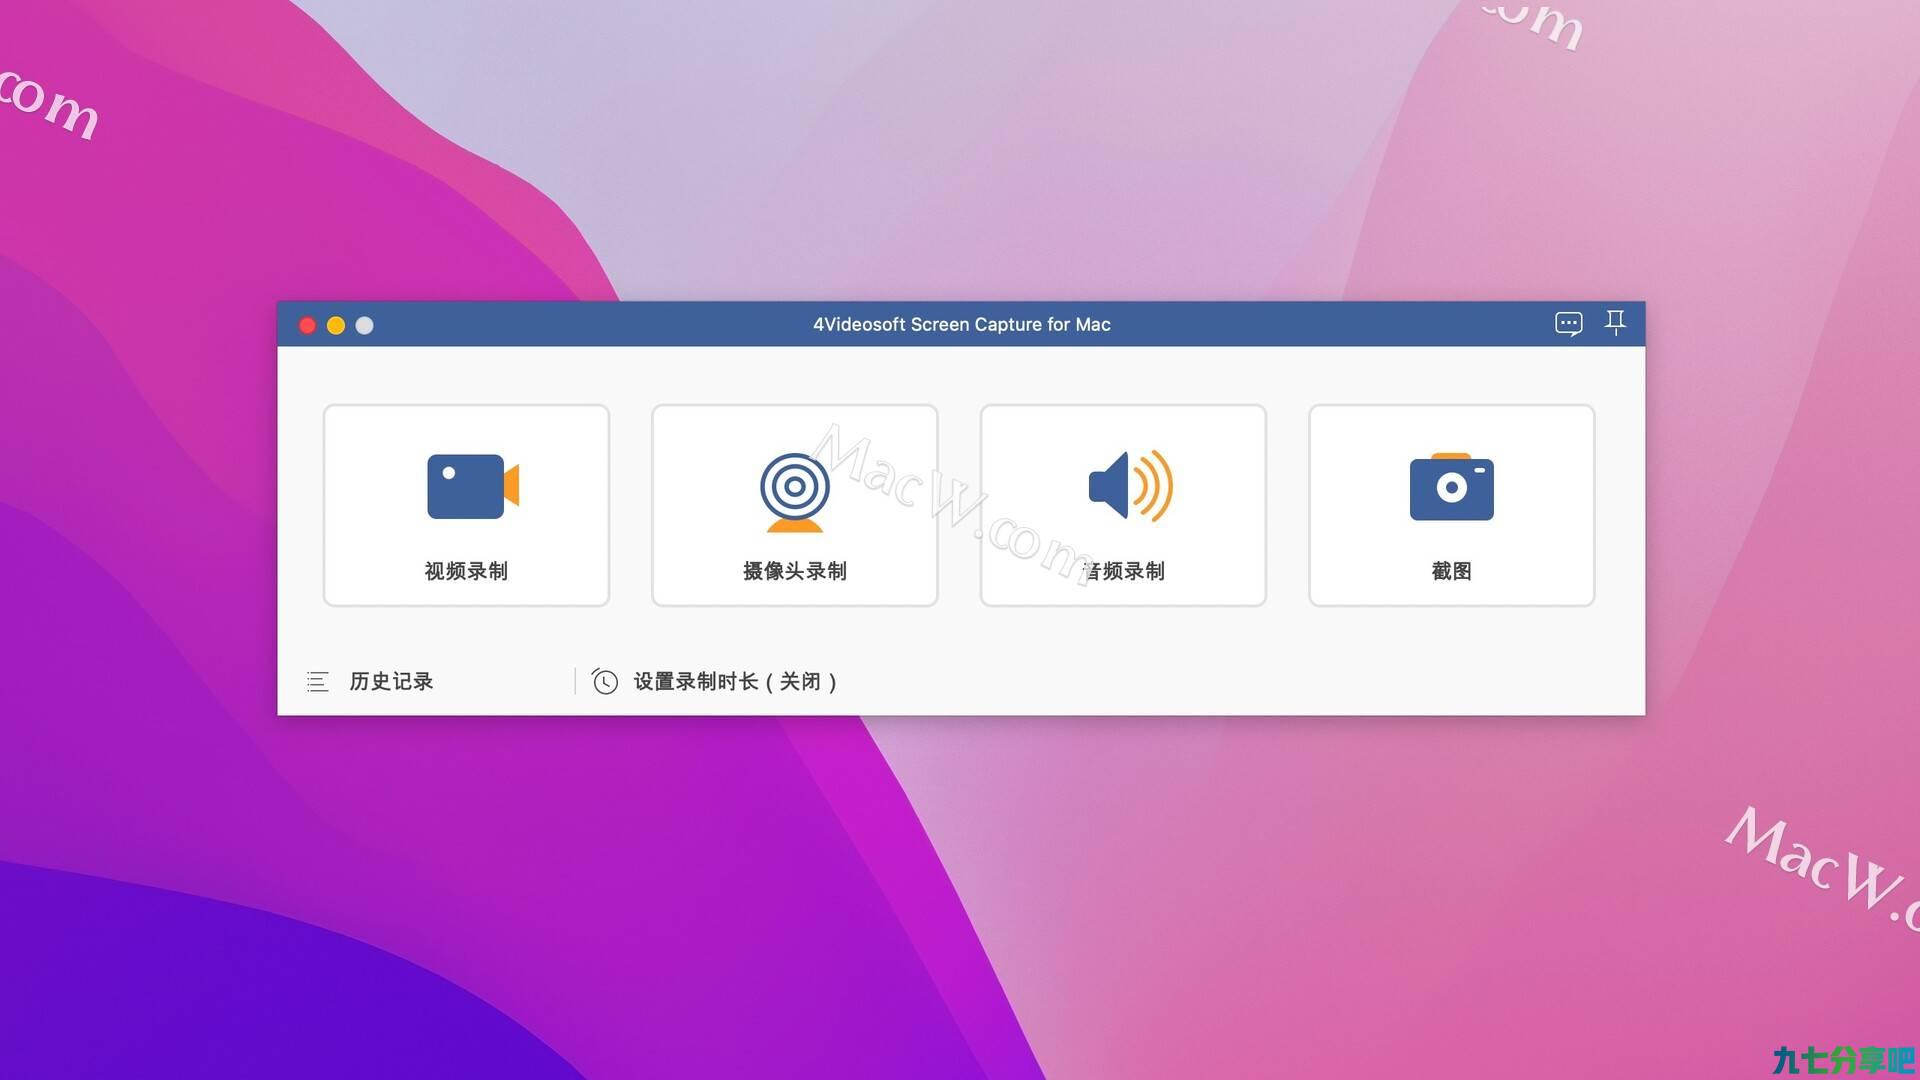Minimize the window with the yellow button
Viewport: 1920px width, 1080px height.
(336, 325)
